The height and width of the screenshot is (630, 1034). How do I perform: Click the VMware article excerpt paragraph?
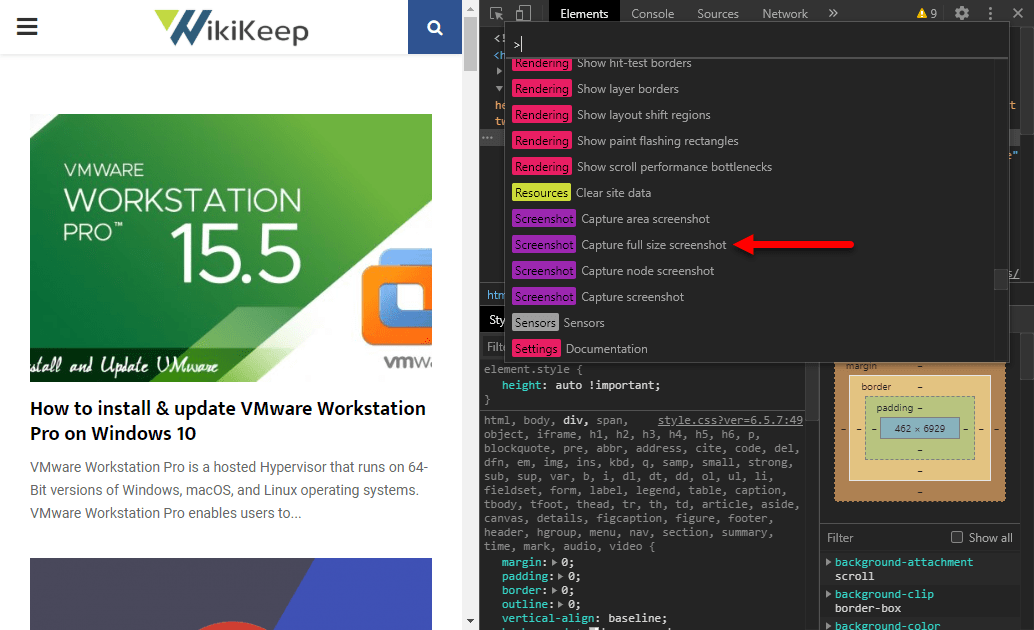click(x=229, y=490)
